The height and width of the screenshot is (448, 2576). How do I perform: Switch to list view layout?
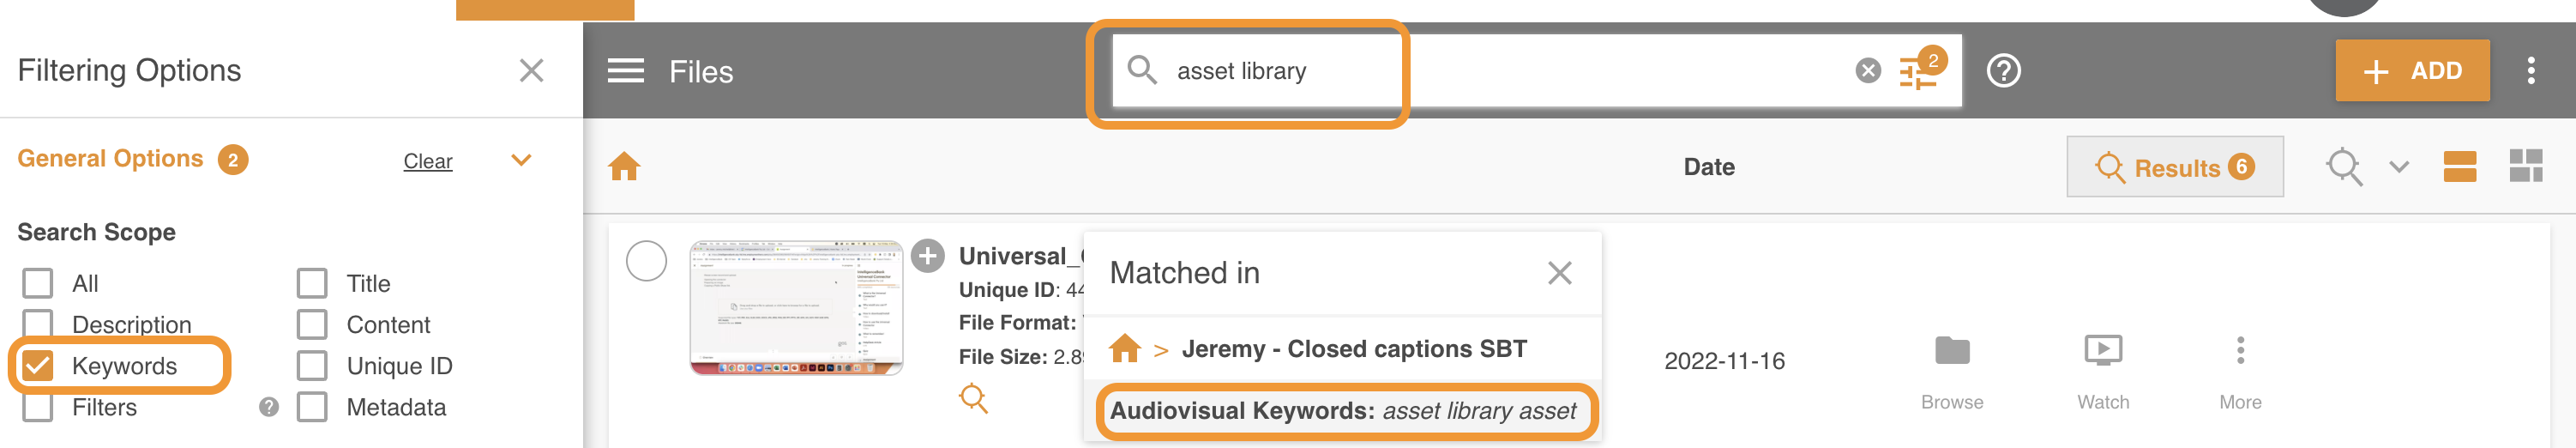click(x=2459, y=167)
